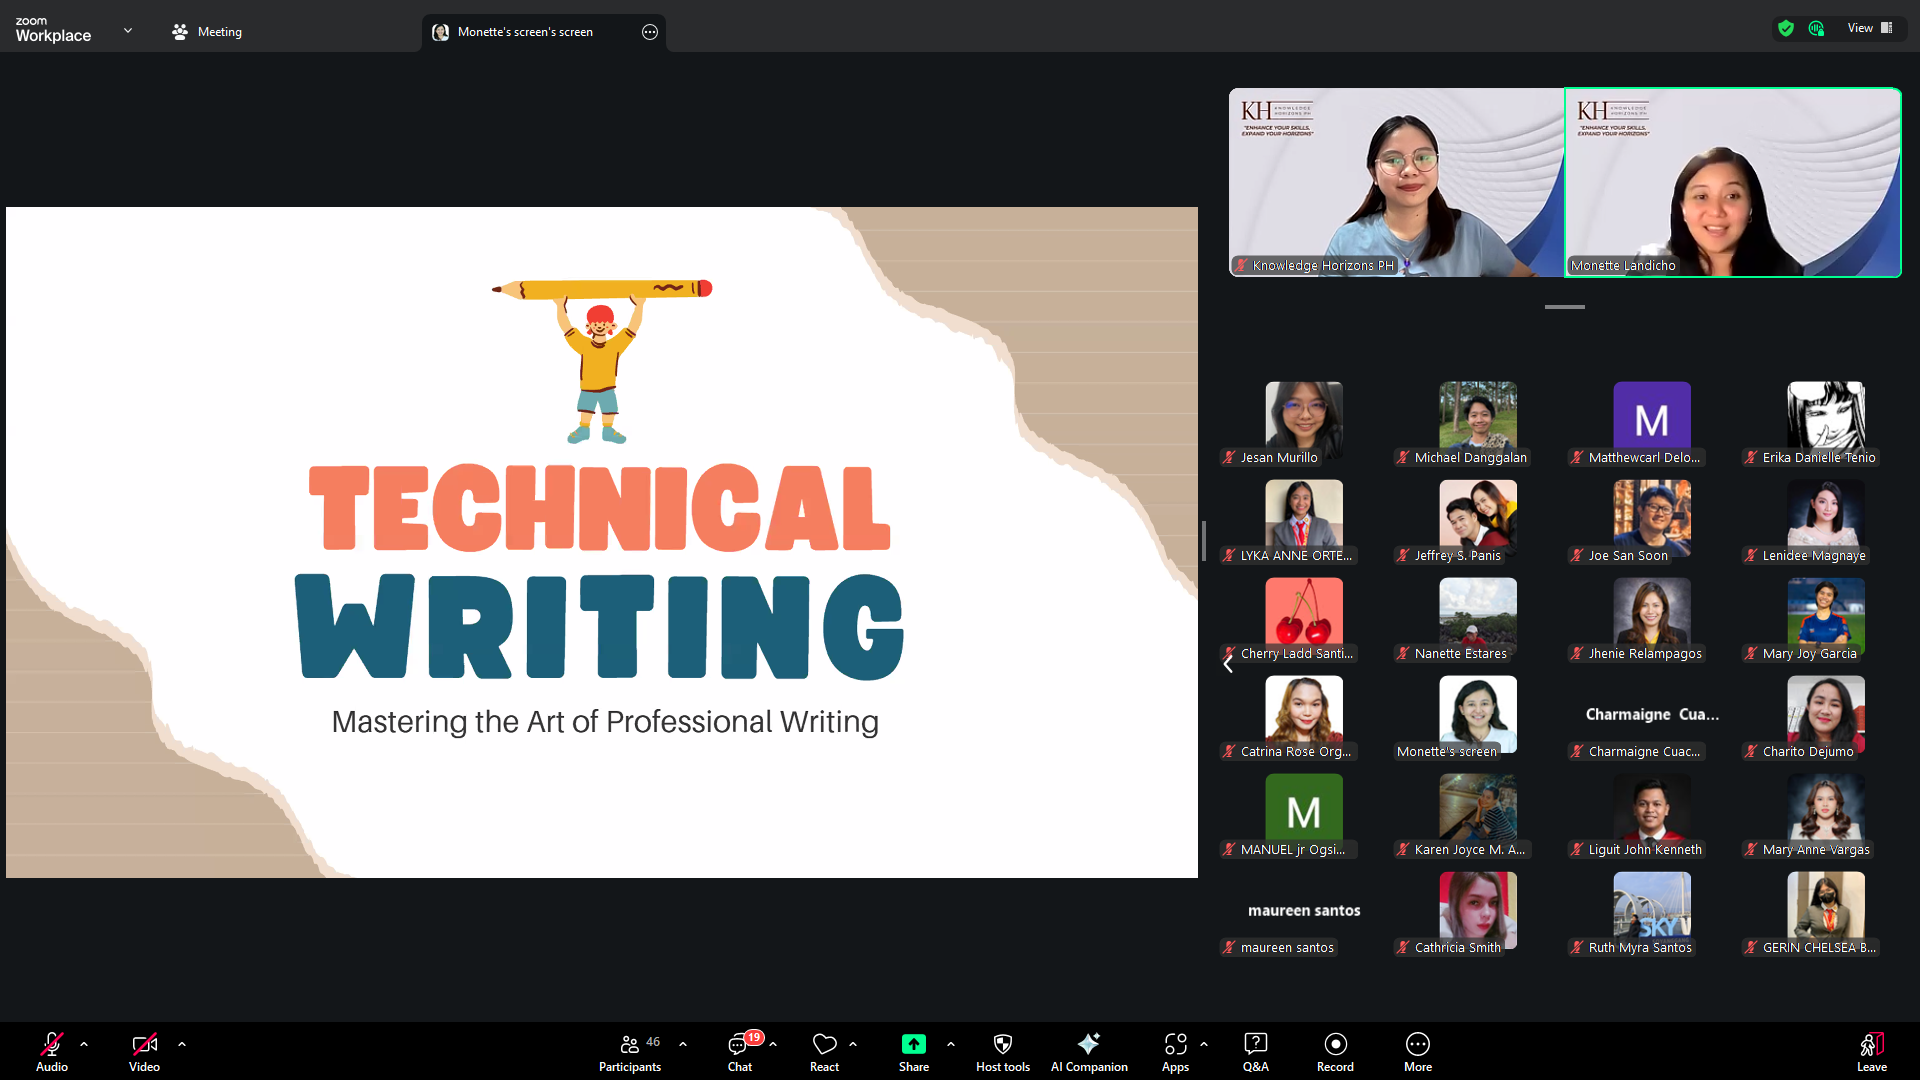Expand video options arrow beside Video
This screenshot has height=1080, width=1920.
[x=182, y=1044]
